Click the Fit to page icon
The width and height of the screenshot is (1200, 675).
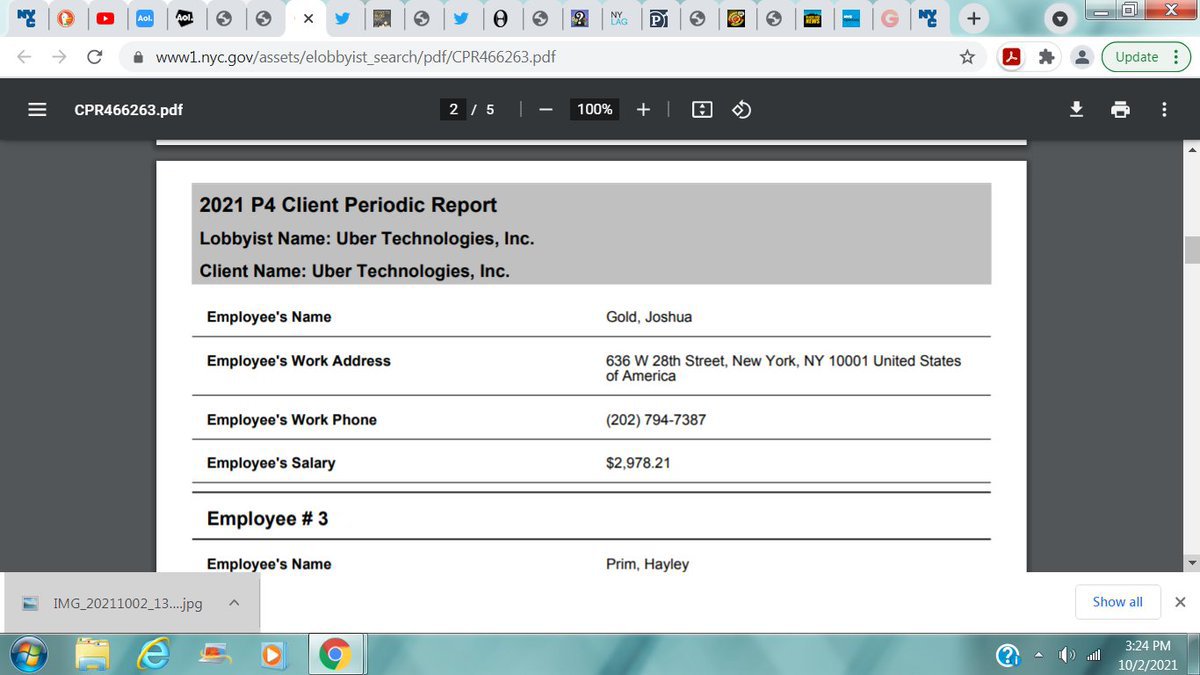[702, 110]
